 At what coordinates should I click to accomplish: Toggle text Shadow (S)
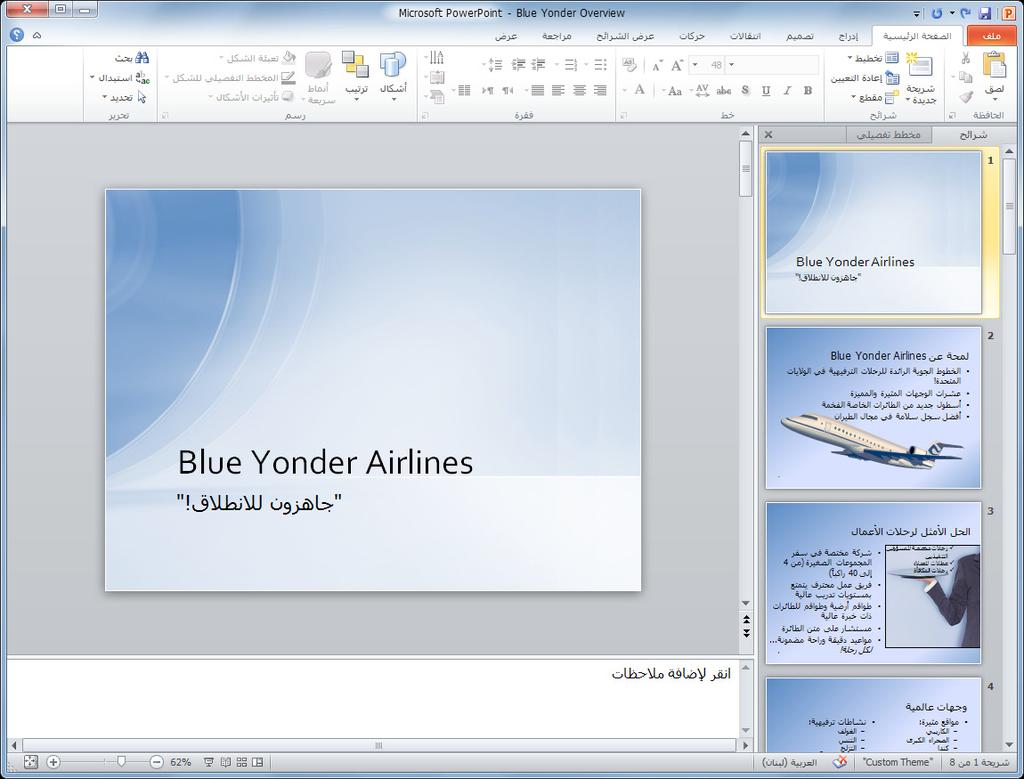[745, 91]
